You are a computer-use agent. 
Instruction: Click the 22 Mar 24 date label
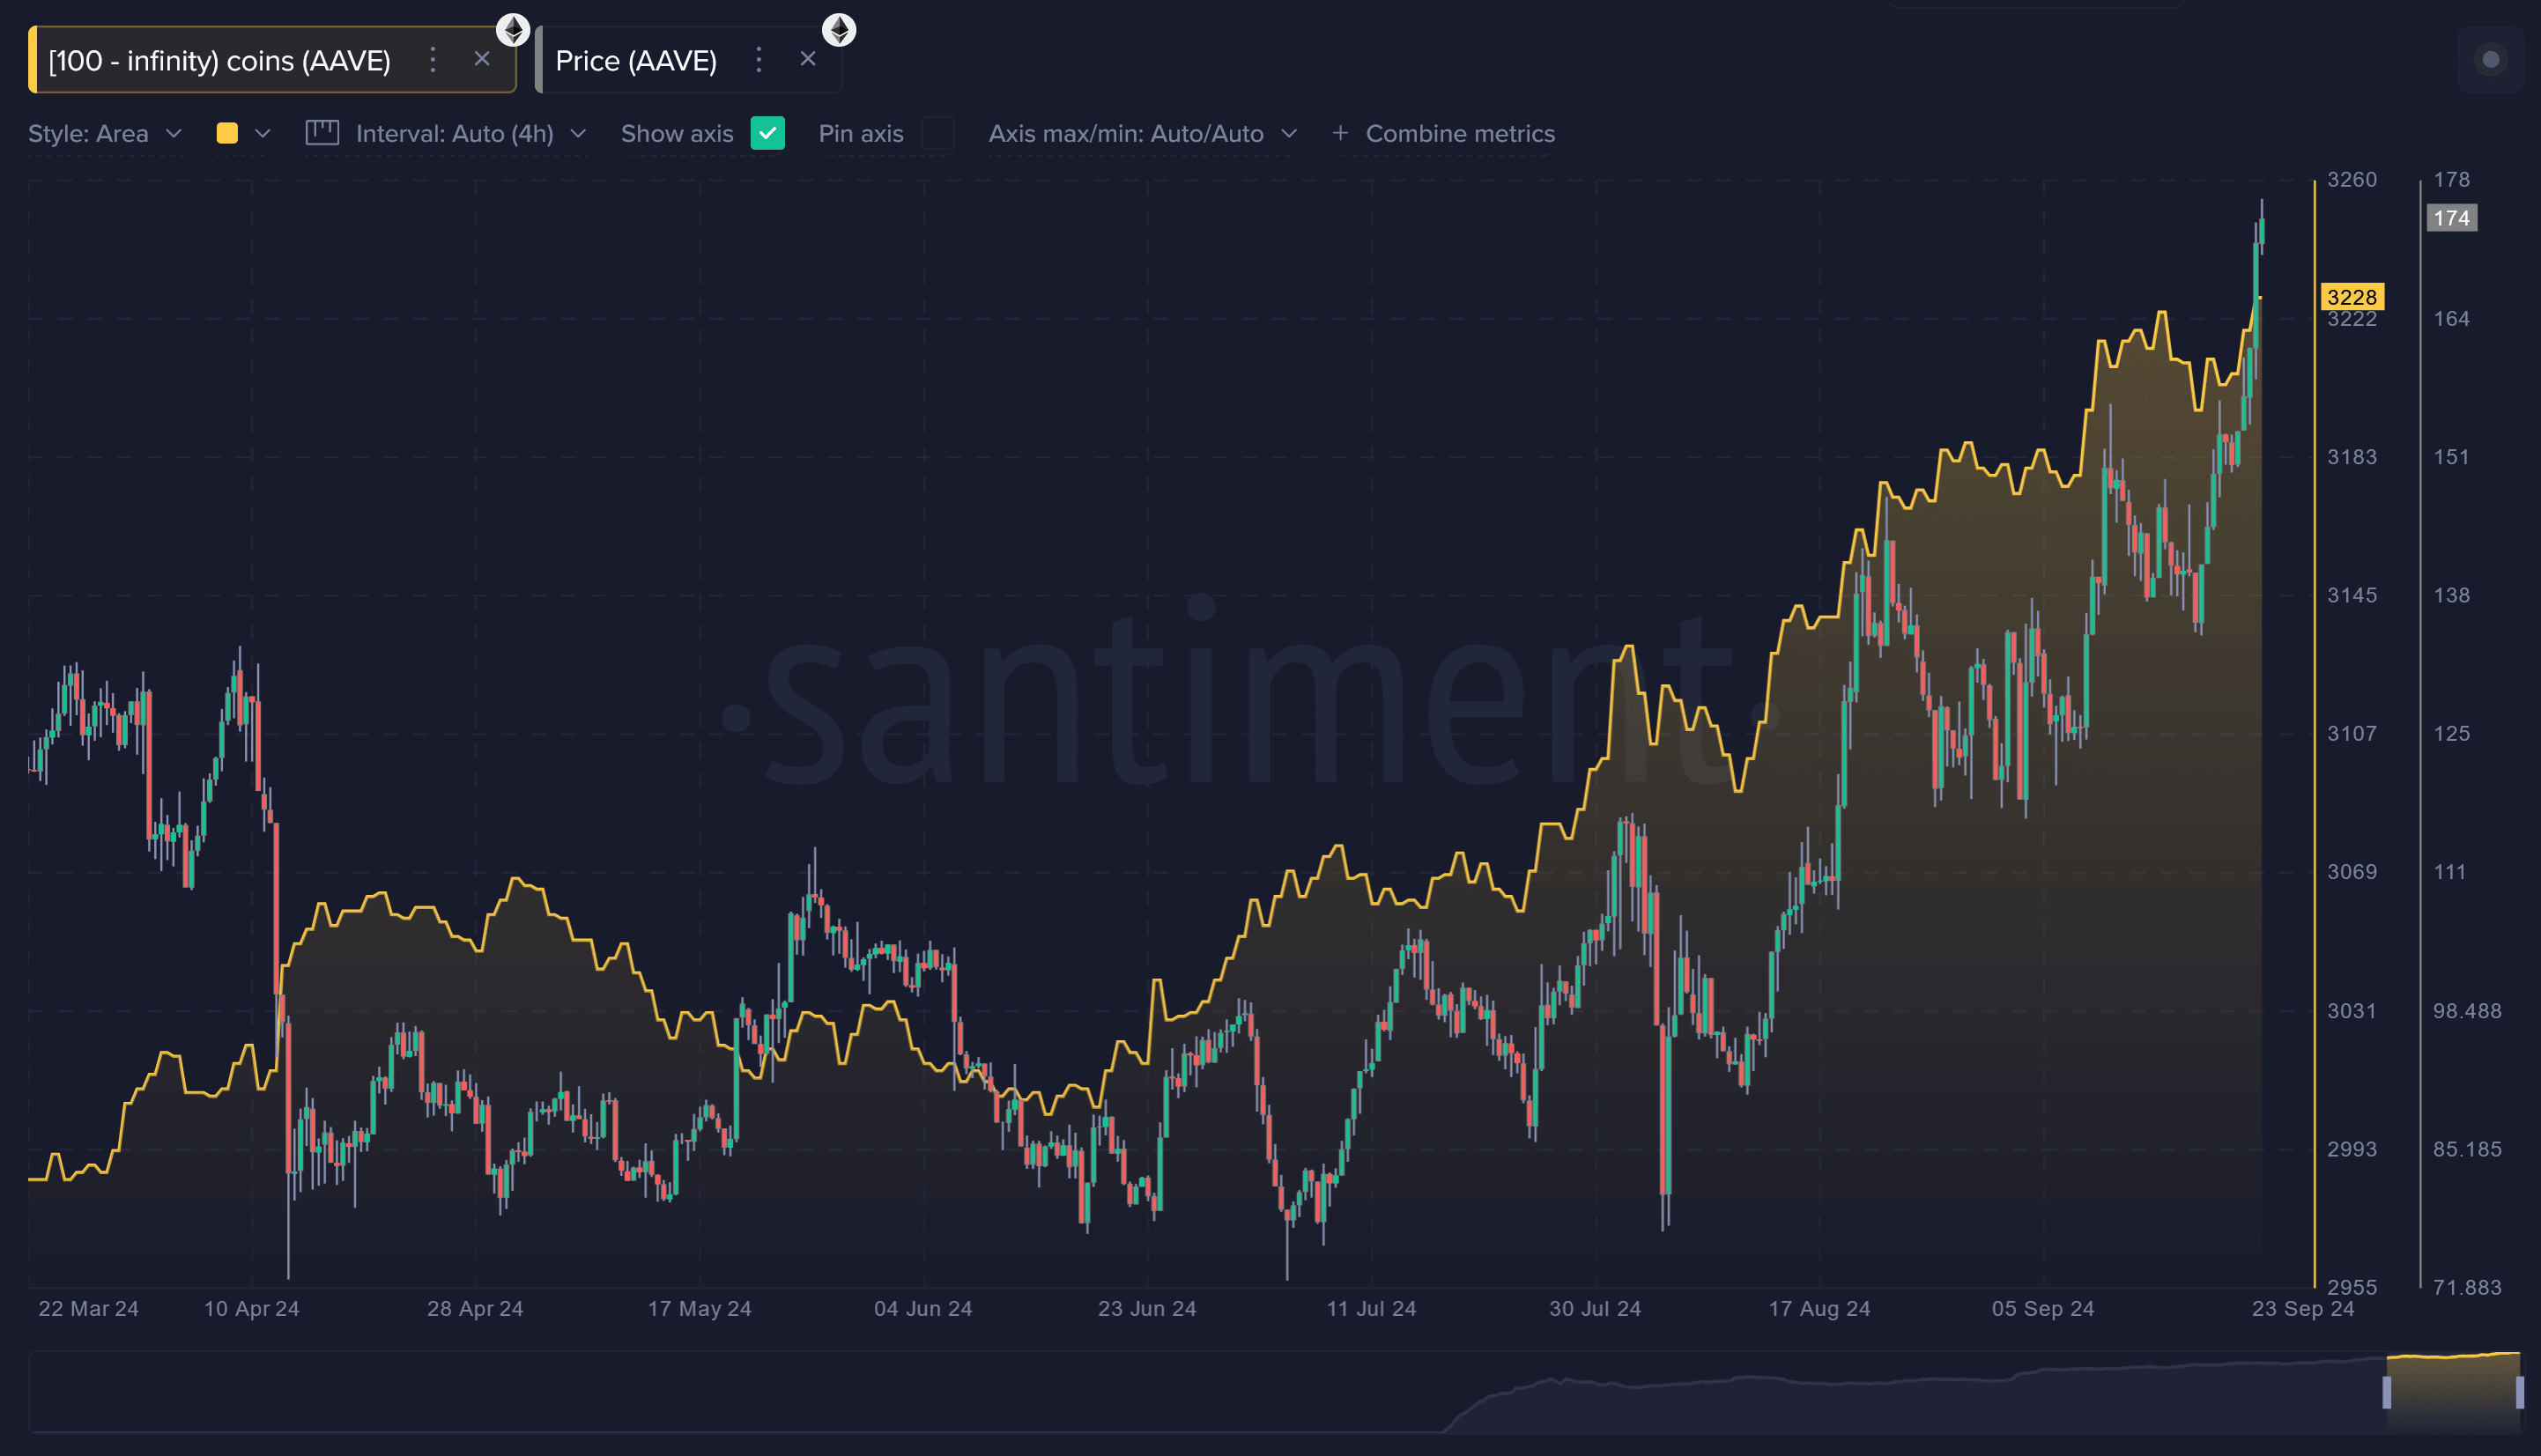pos(88,1308)
